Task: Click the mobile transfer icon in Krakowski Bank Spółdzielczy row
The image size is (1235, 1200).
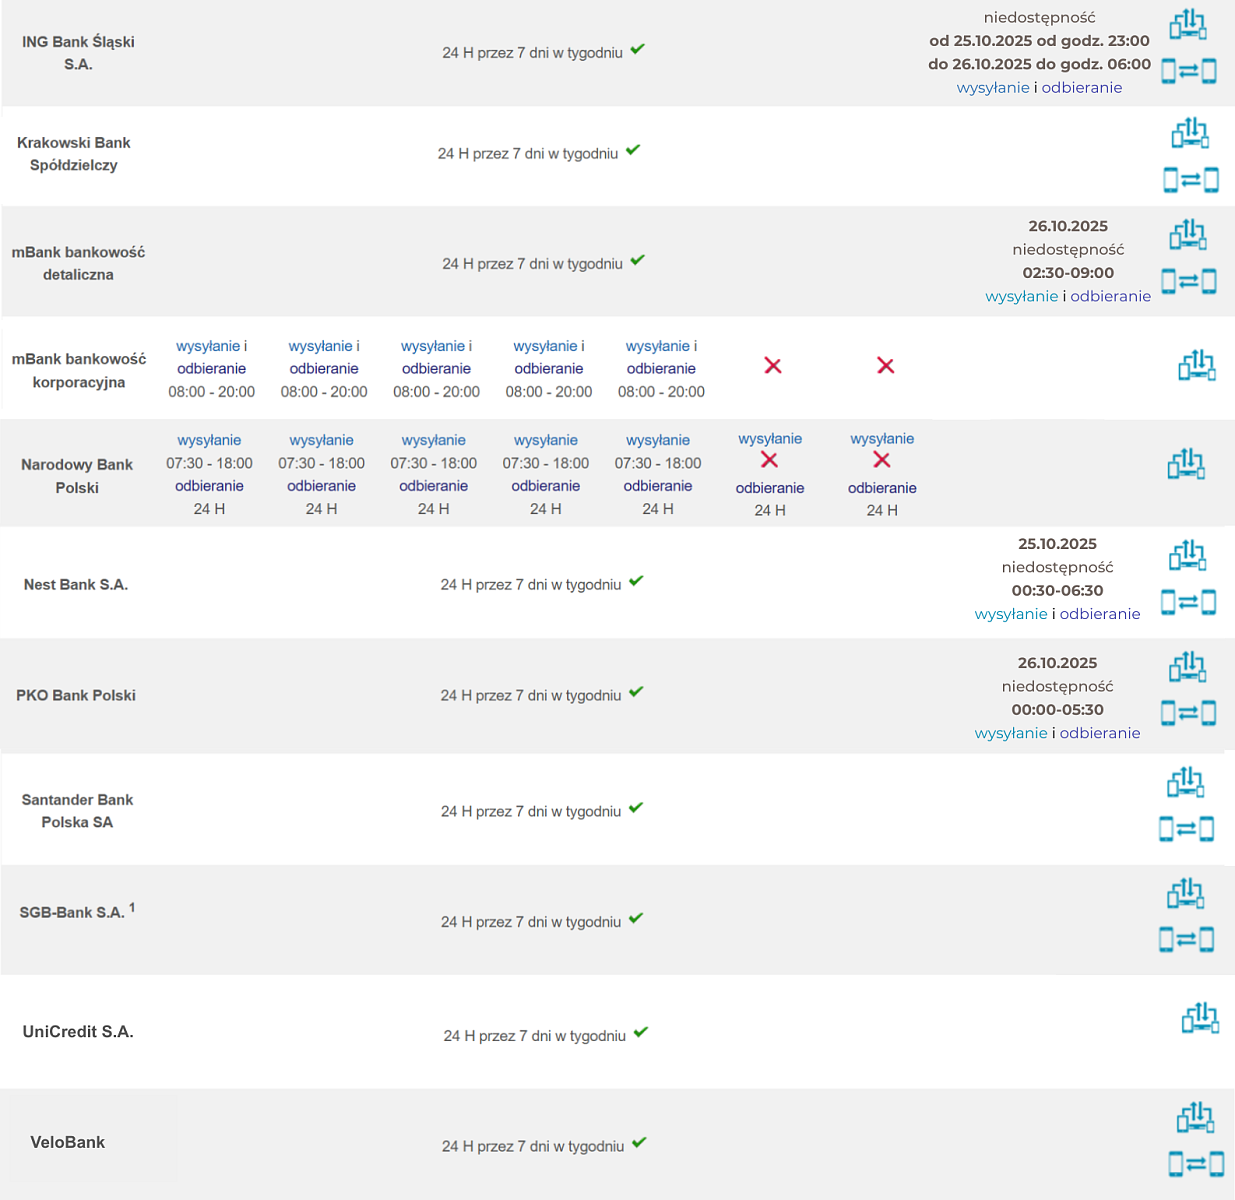Action: pyautogui.click(x=1190, y=180)
